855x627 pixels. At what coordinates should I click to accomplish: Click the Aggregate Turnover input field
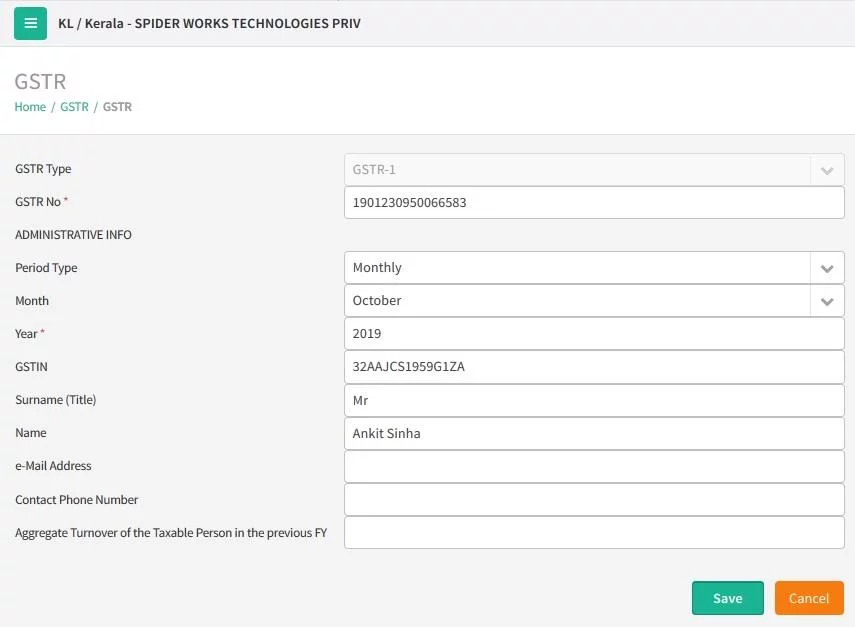click(x=594, y=532)
